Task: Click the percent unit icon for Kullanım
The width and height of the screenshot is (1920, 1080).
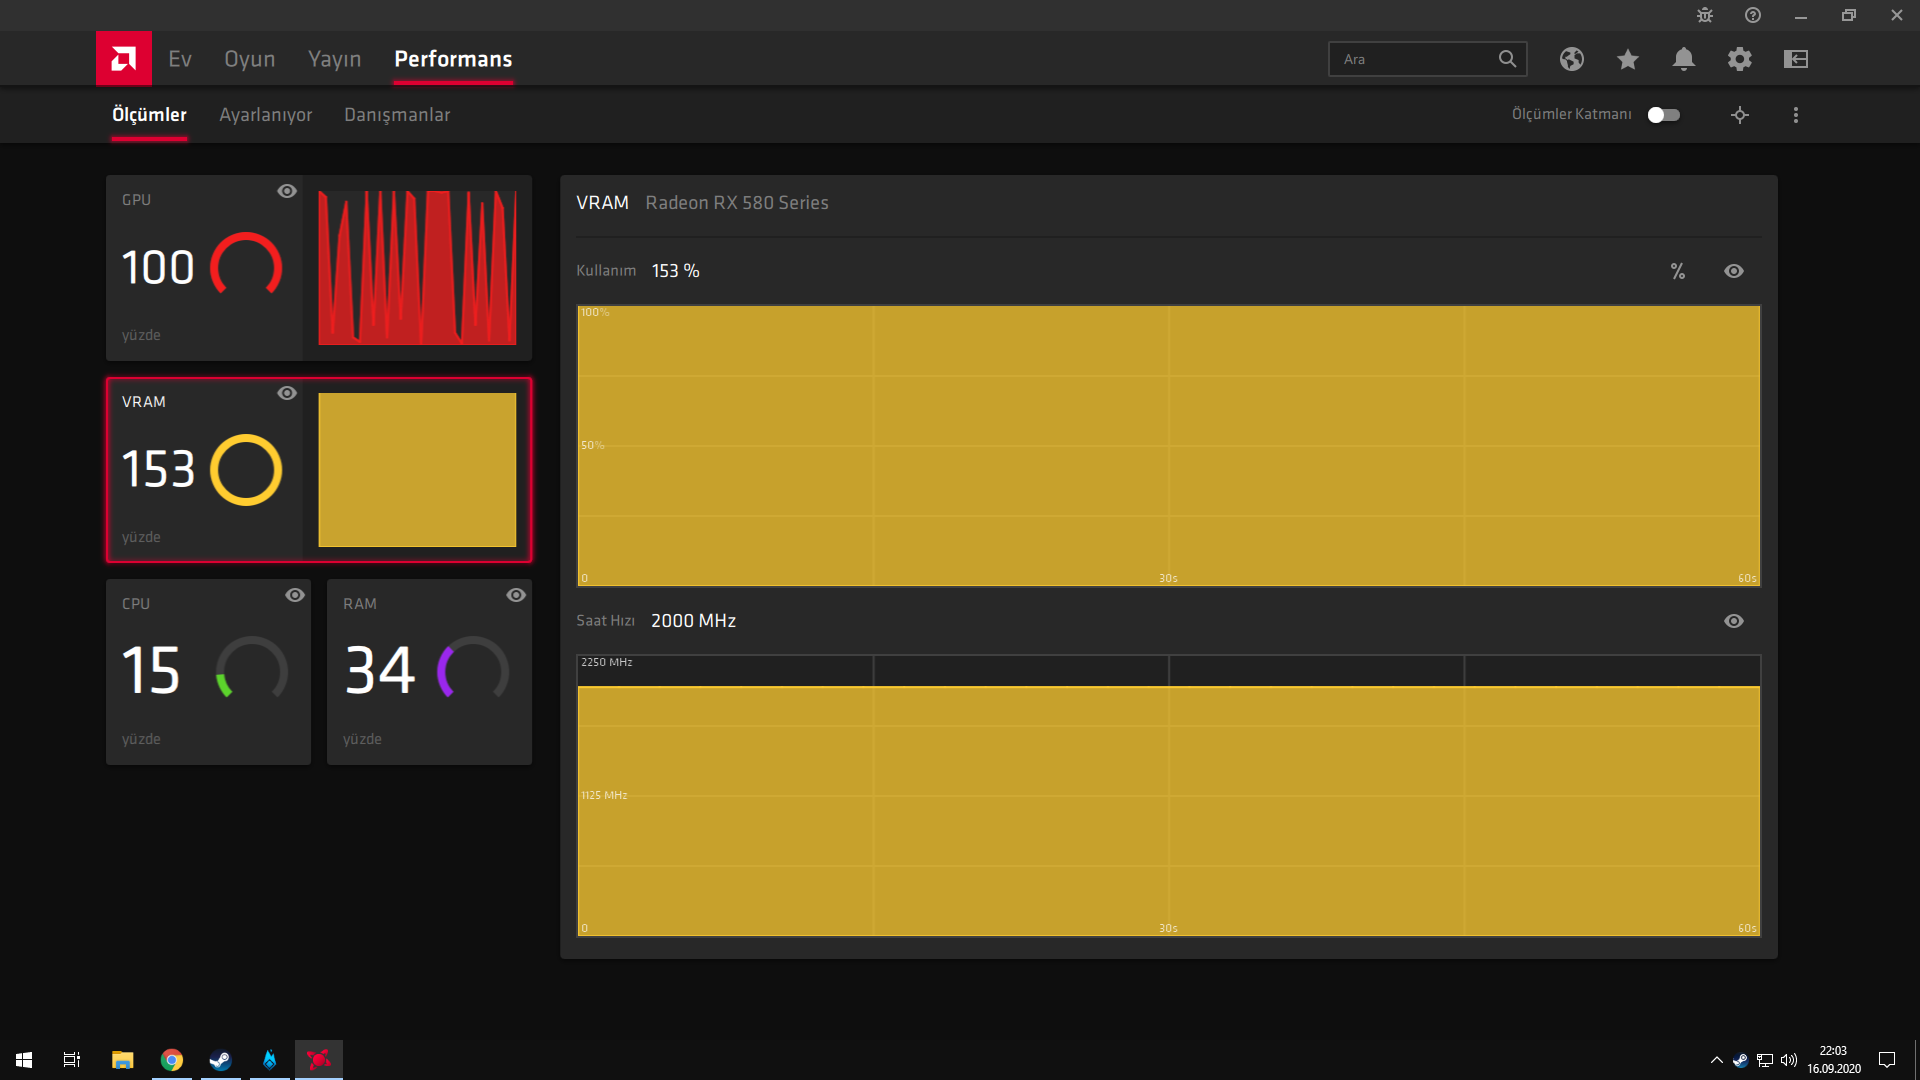Action: tap(1678, 271)
